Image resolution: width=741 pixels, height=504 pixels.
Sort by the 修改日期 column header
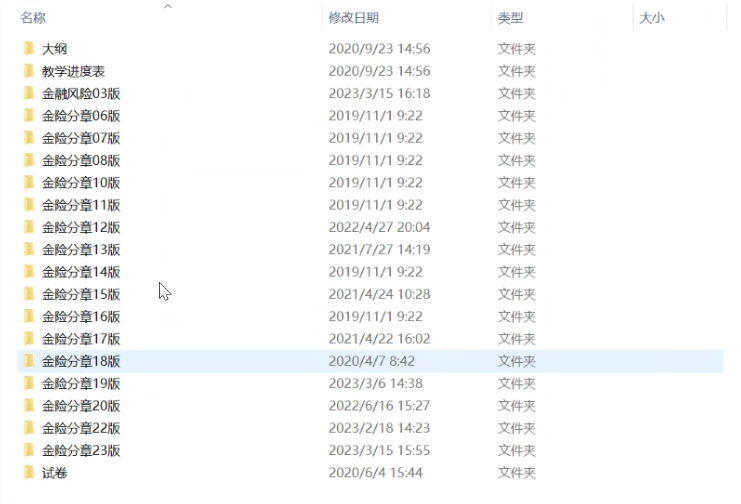[353, 18]
